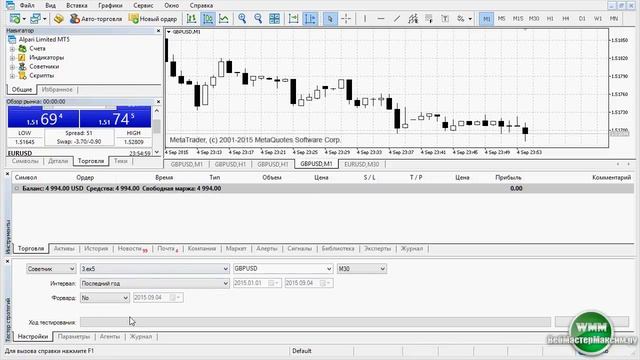640x360 pixels.
Task: Switch to MN timeframe
Action: point(614,19)
